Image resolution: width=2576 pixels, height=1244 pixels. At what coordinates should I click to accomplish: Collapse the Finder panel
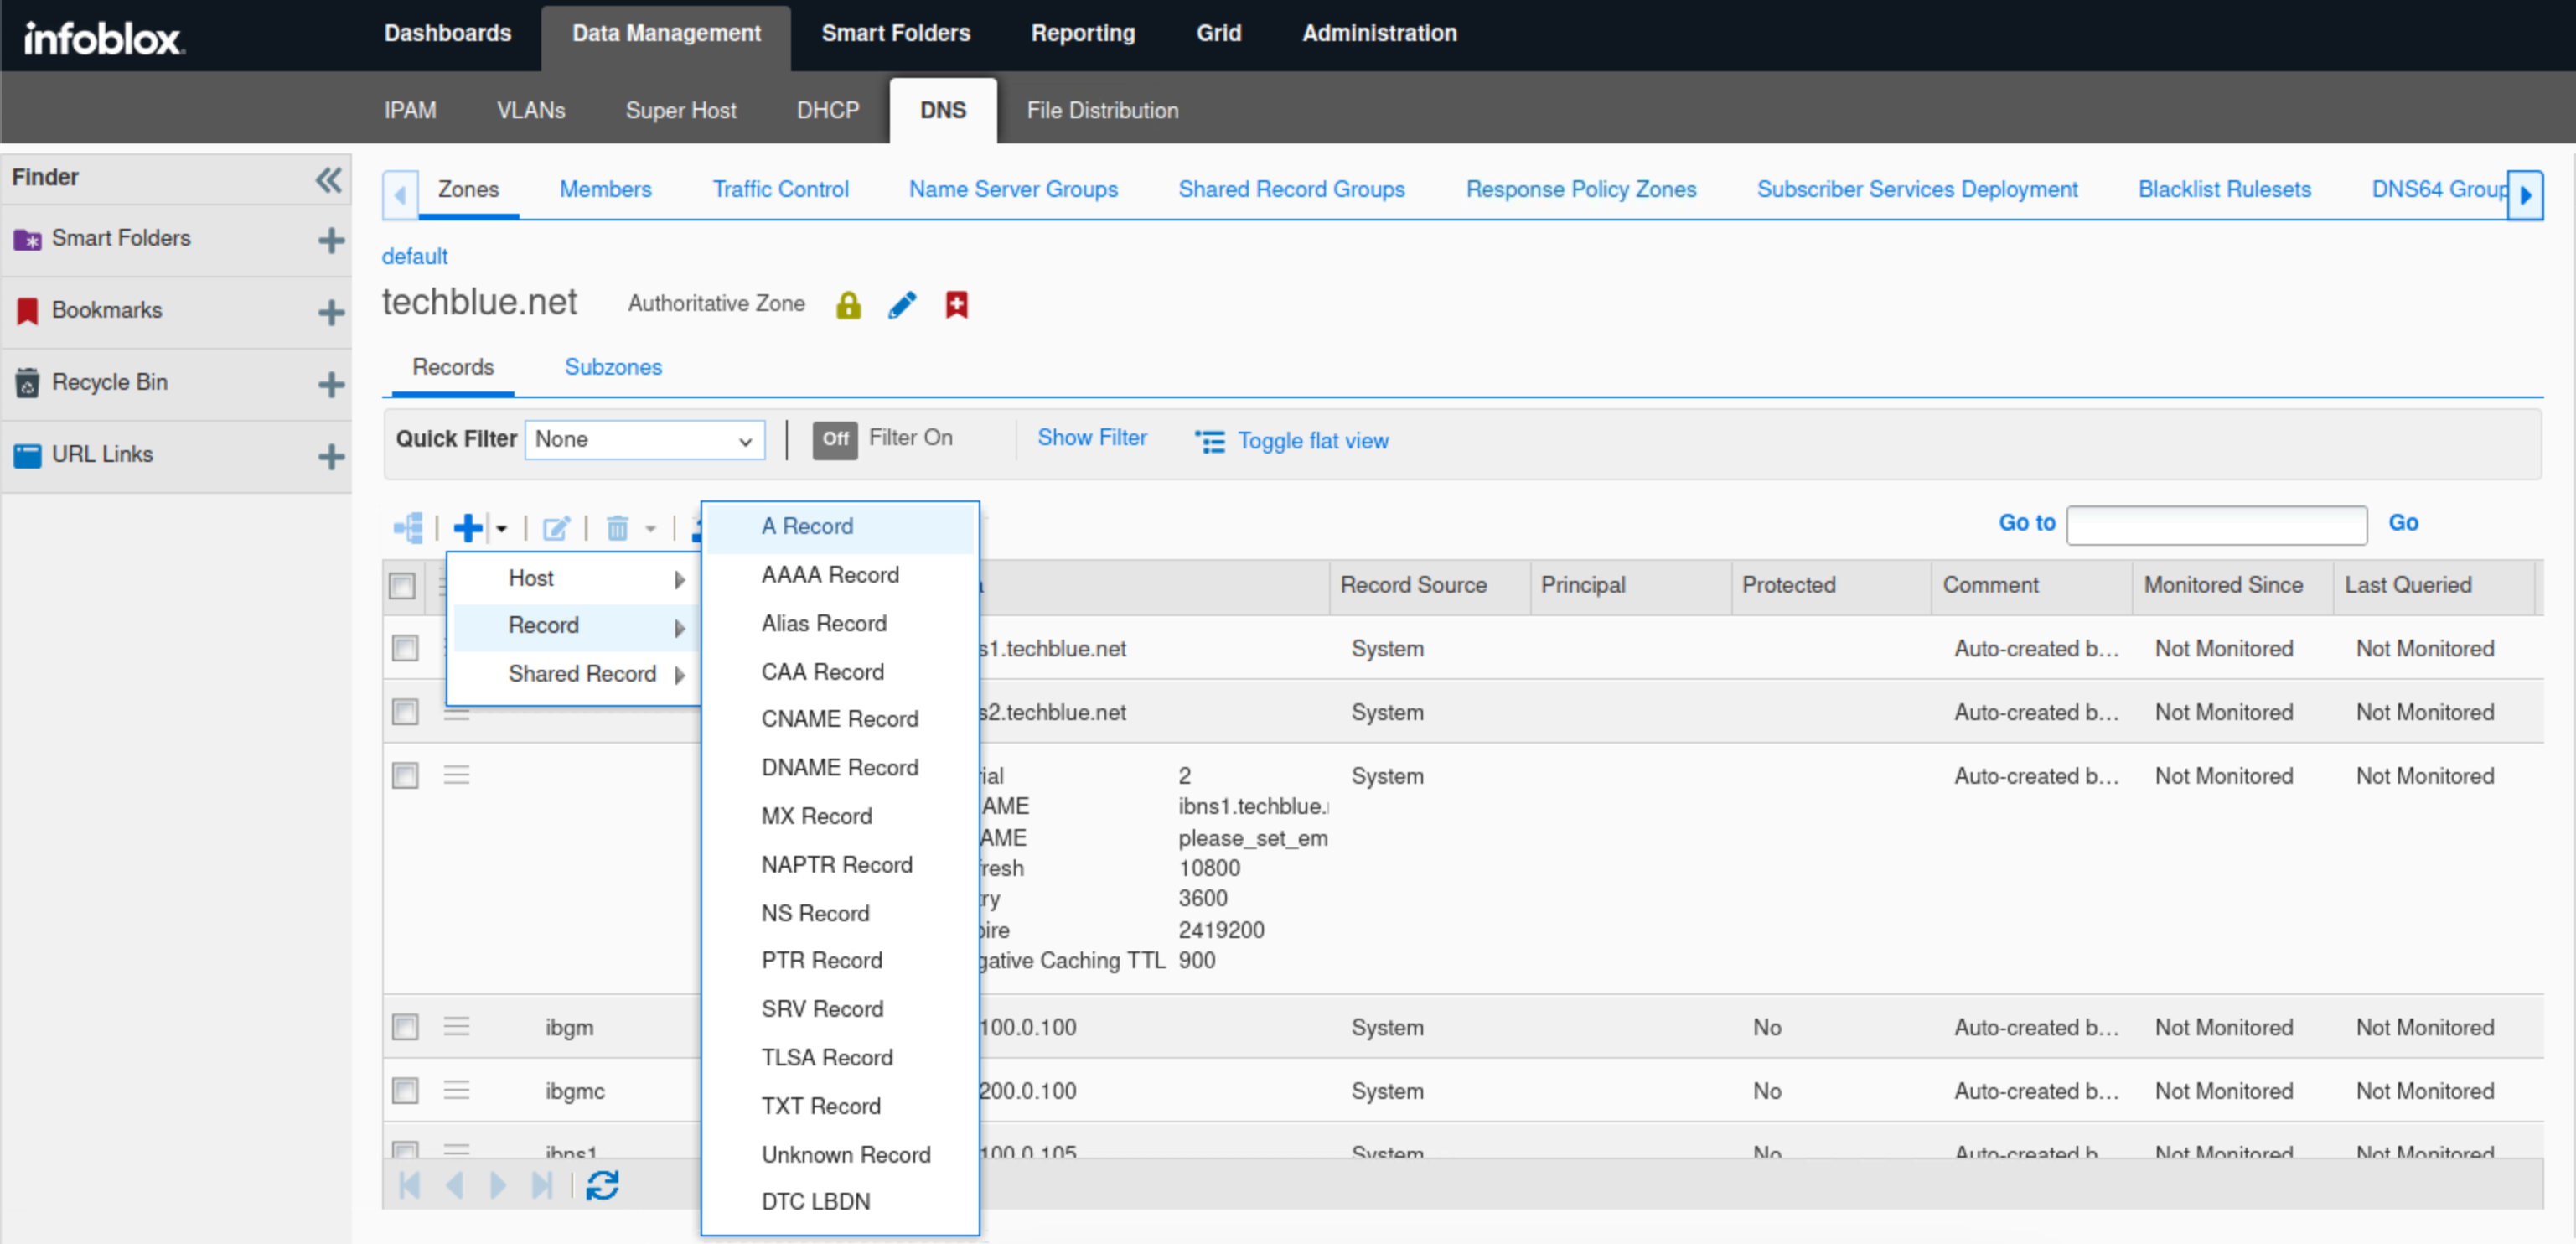(328, 180)
